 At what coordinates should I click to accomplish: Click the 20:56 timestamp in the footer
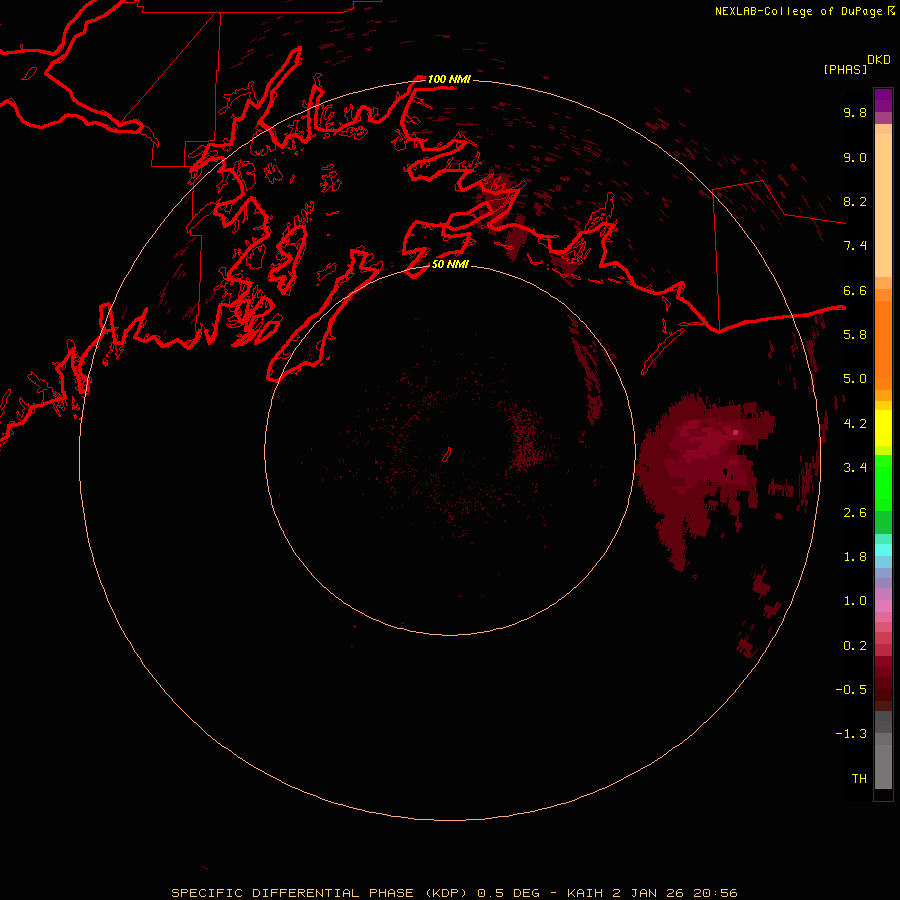click(715, 893)
